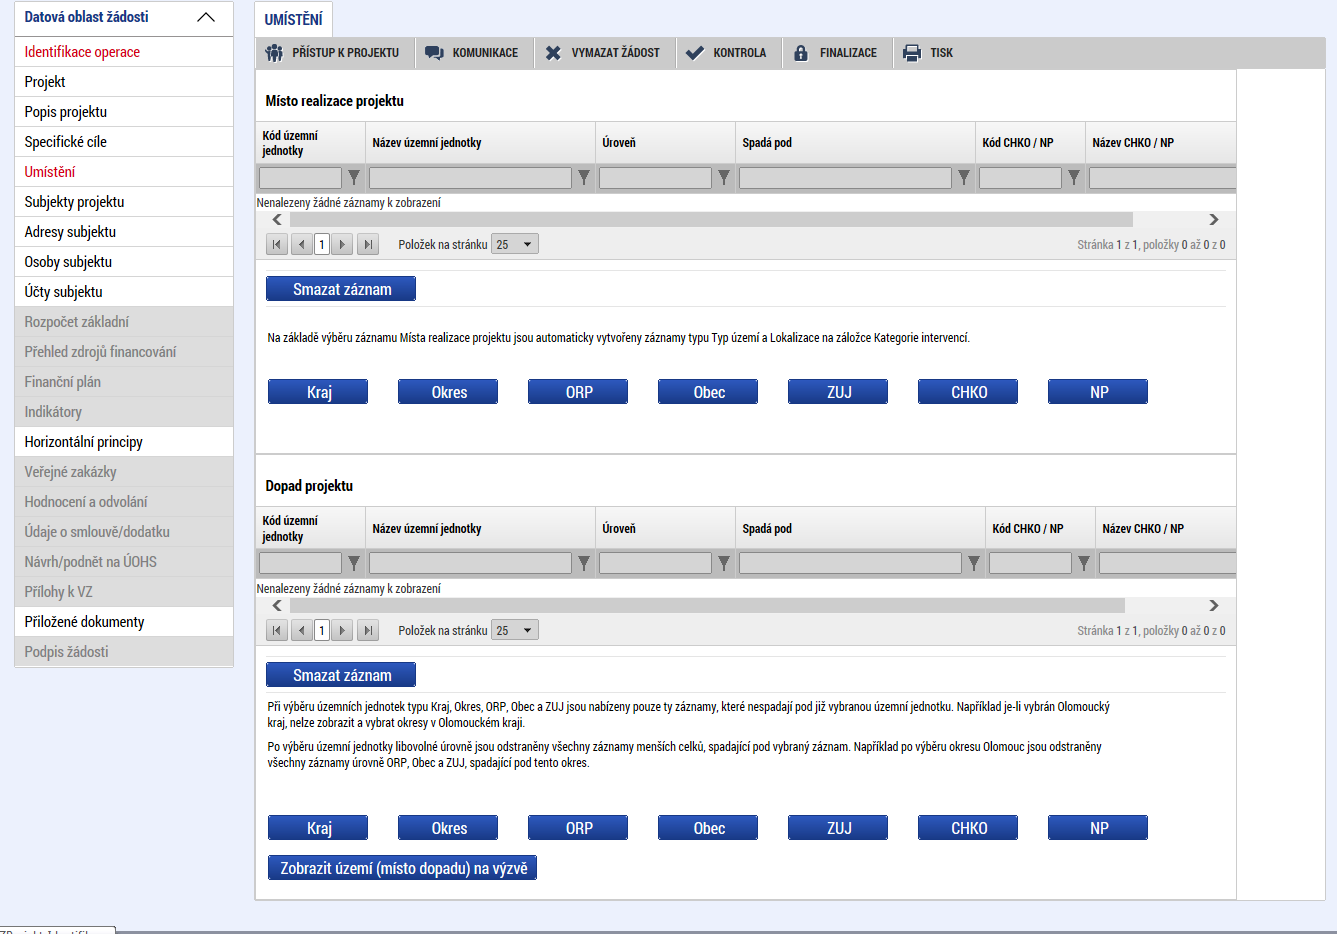Image resolution: width=1337 pixels, height=934 pixels.
Task: Click NP button in Dopad projektu section
Action: tap(1098, 828)
